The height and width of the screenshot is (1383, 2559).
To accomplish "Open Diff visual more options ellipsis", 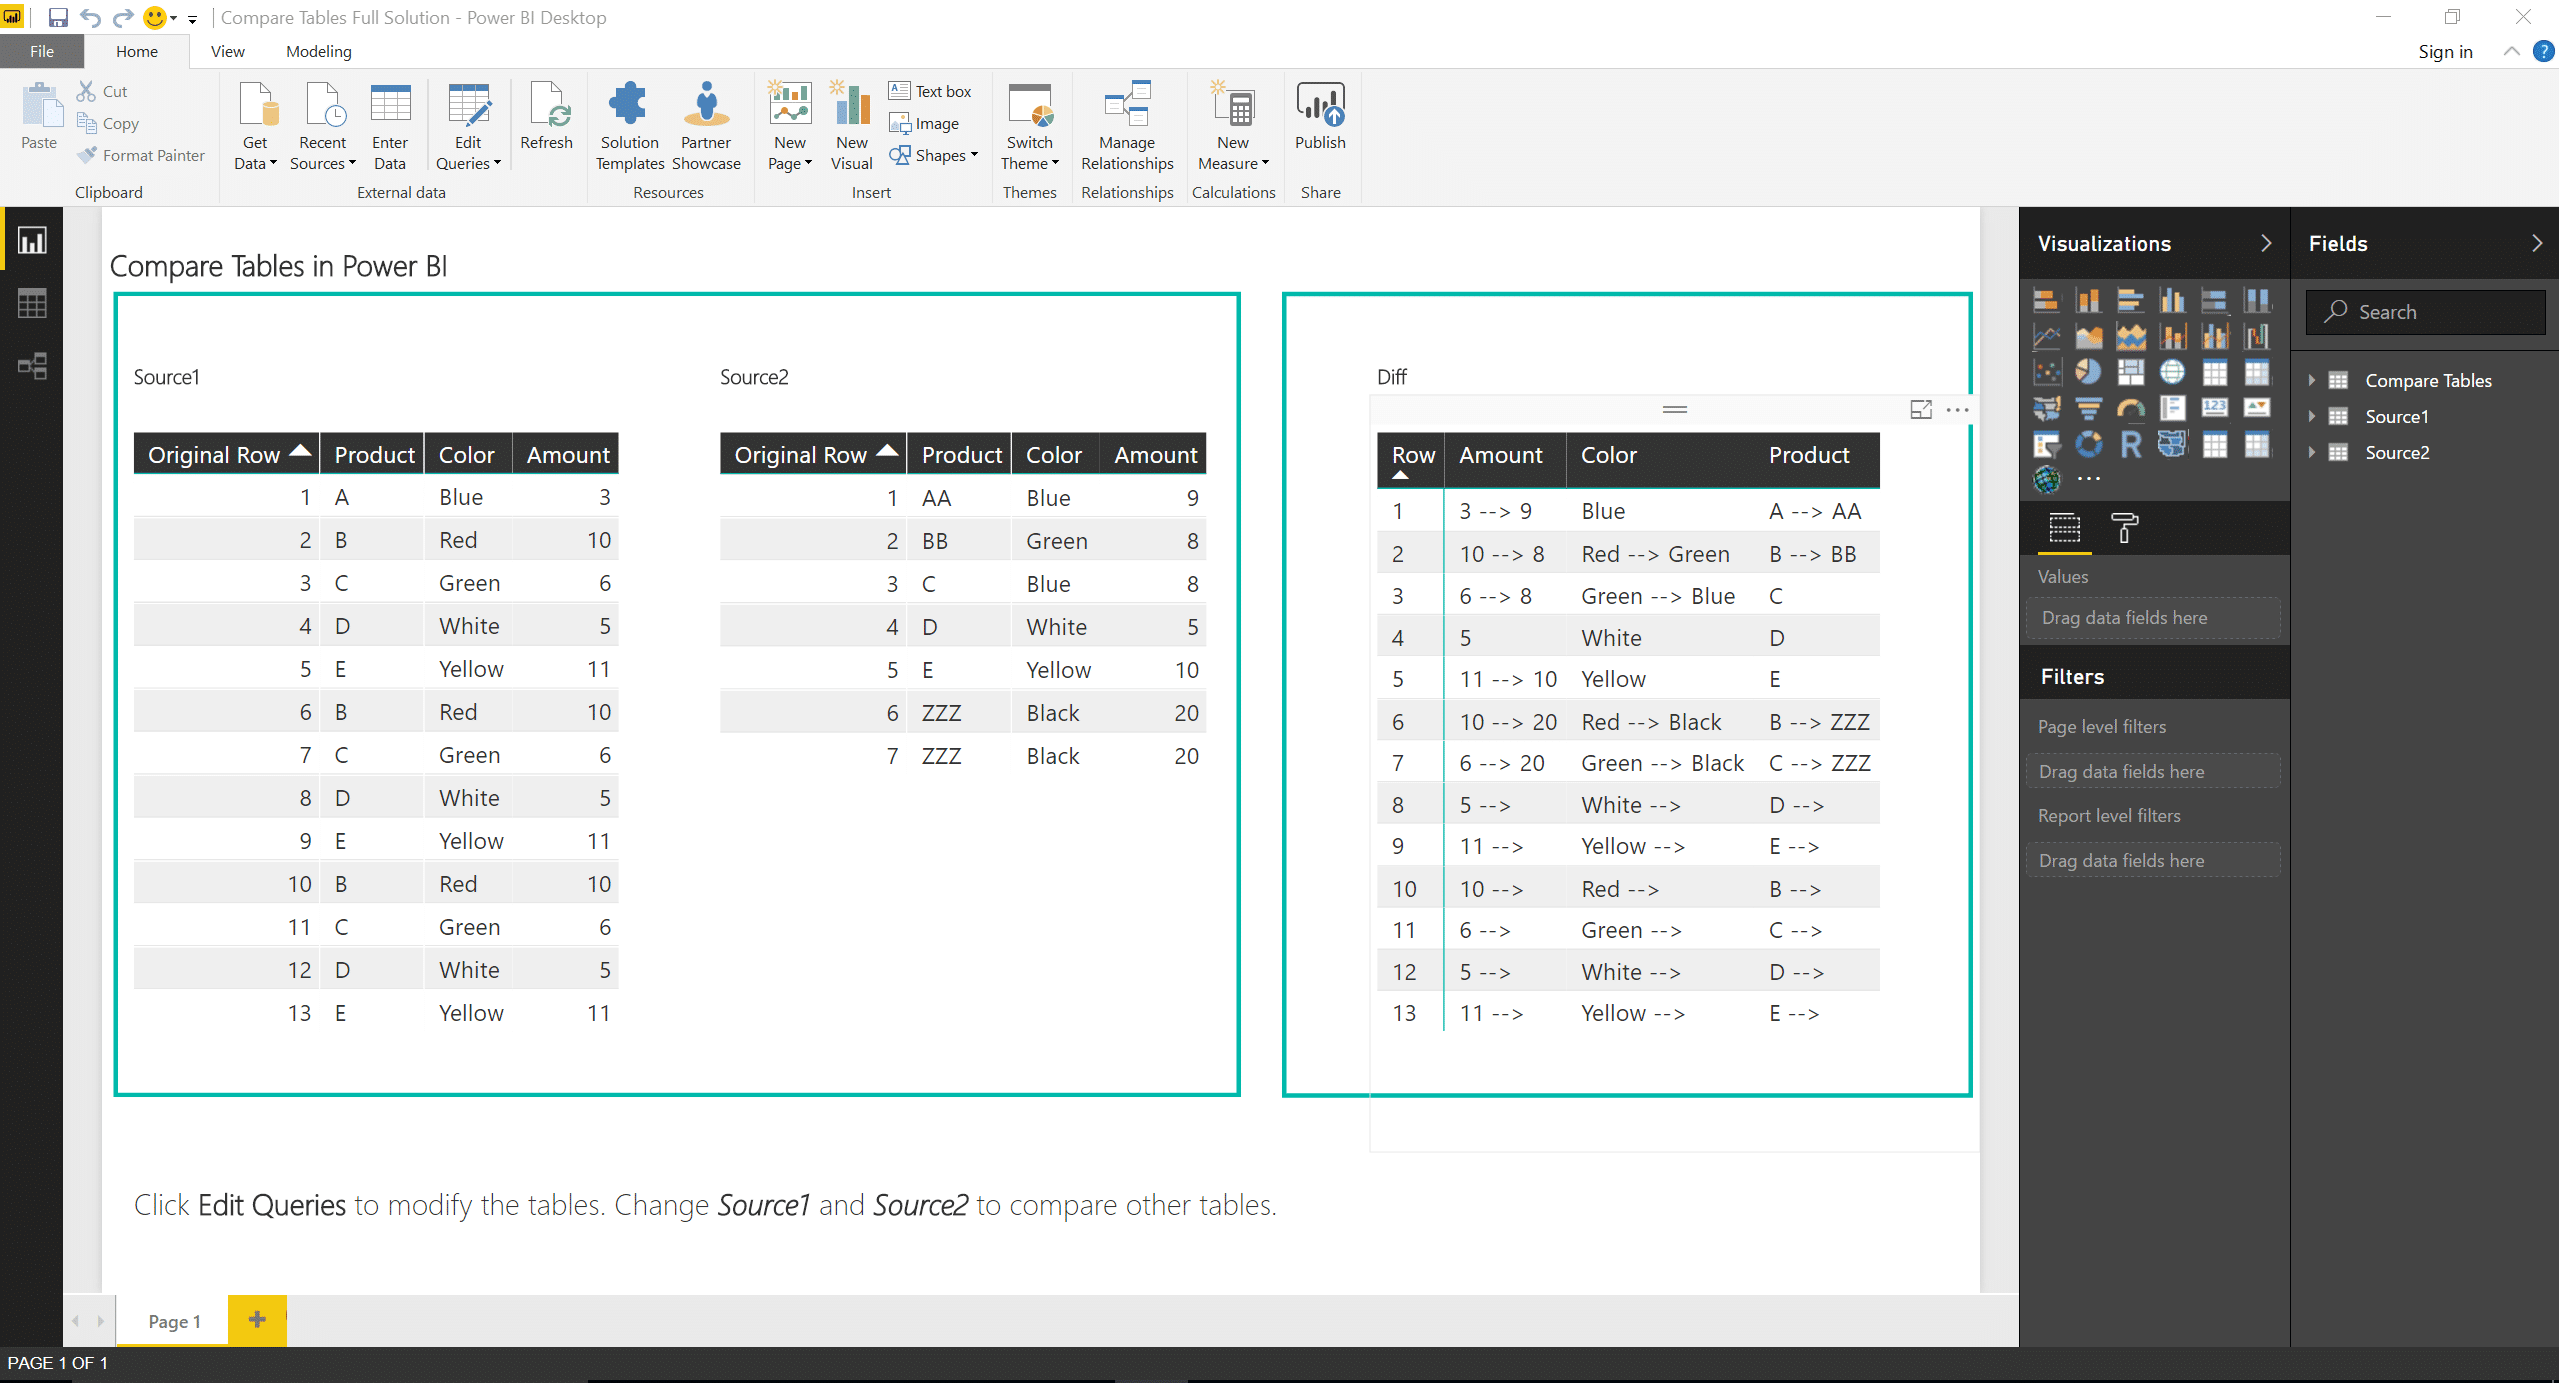I will pyautogui.click(x=1958, y=409).
